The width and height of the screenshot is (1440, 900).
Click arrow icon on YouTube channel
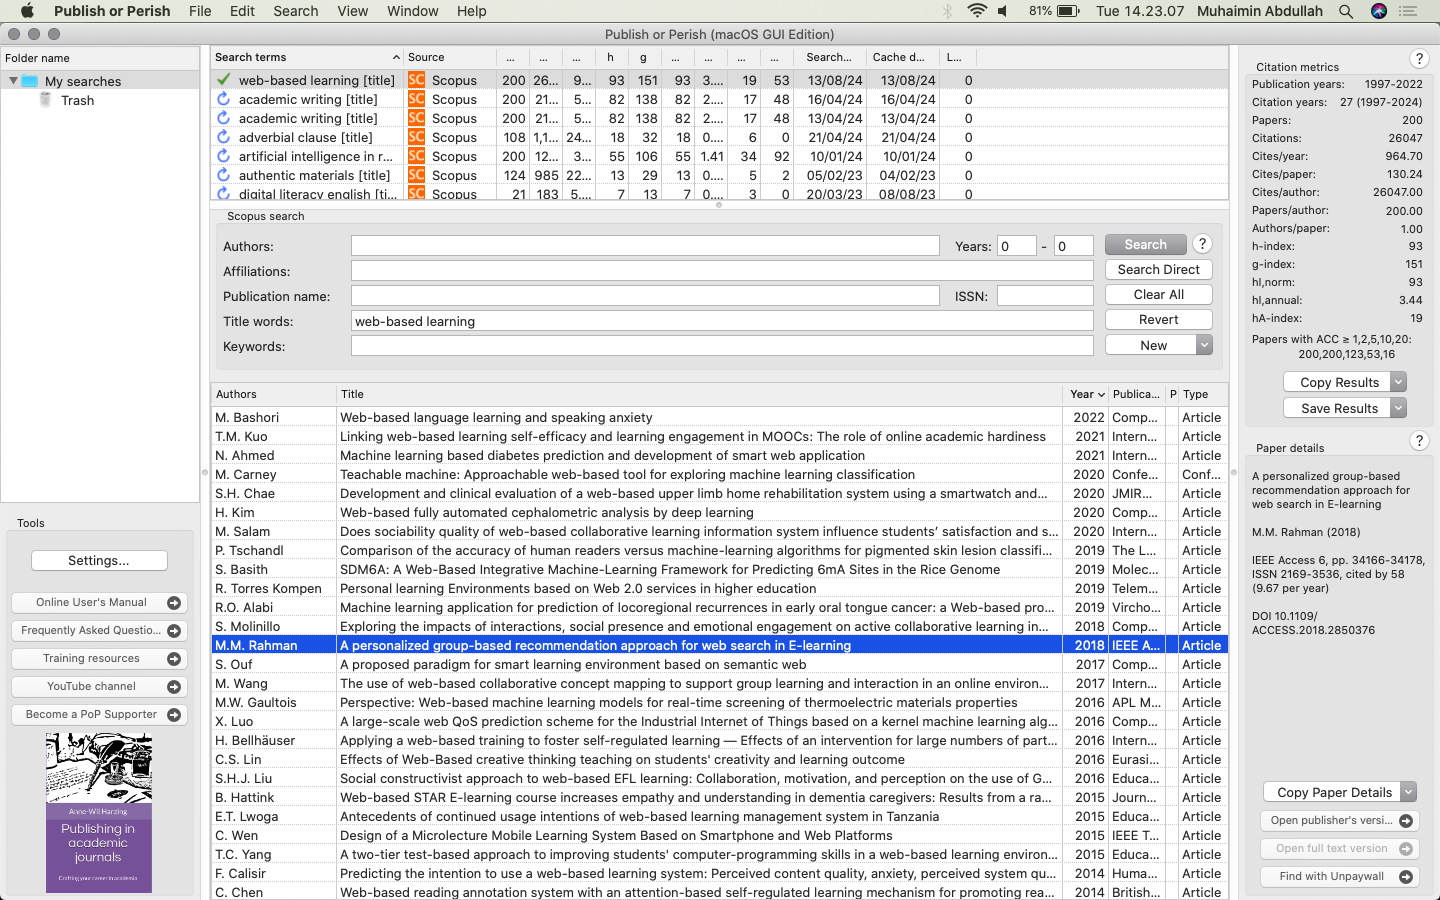pyautogui.click(x=174, y=687)
